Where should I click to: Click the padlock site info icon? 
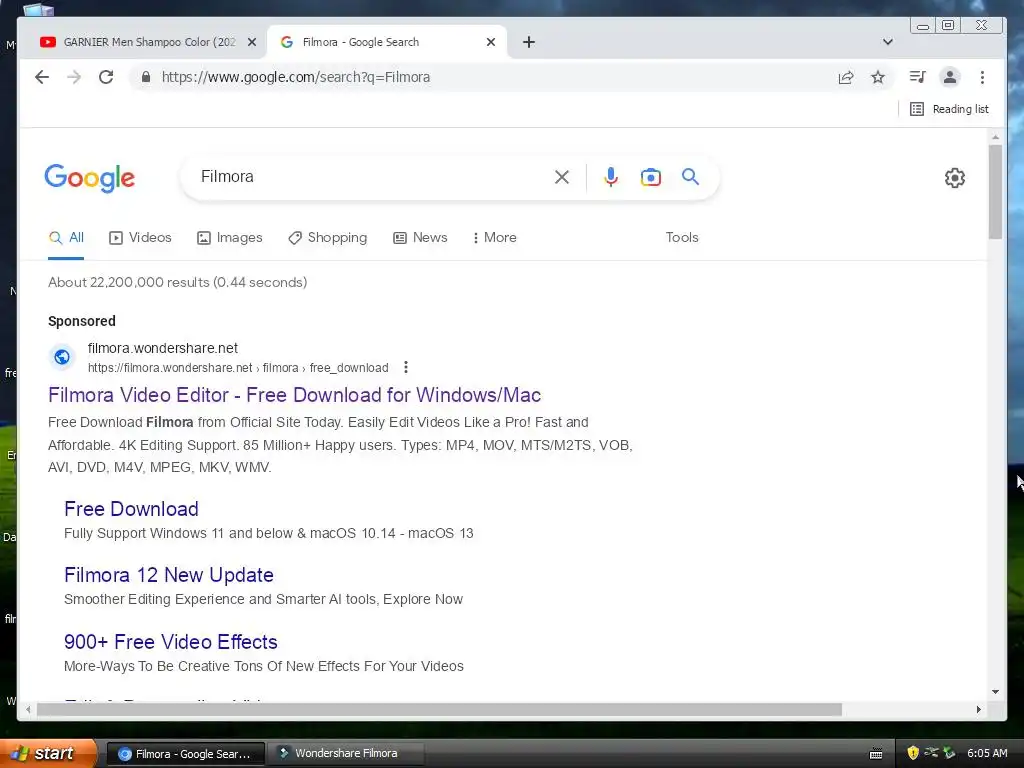[x=146, y=77]
